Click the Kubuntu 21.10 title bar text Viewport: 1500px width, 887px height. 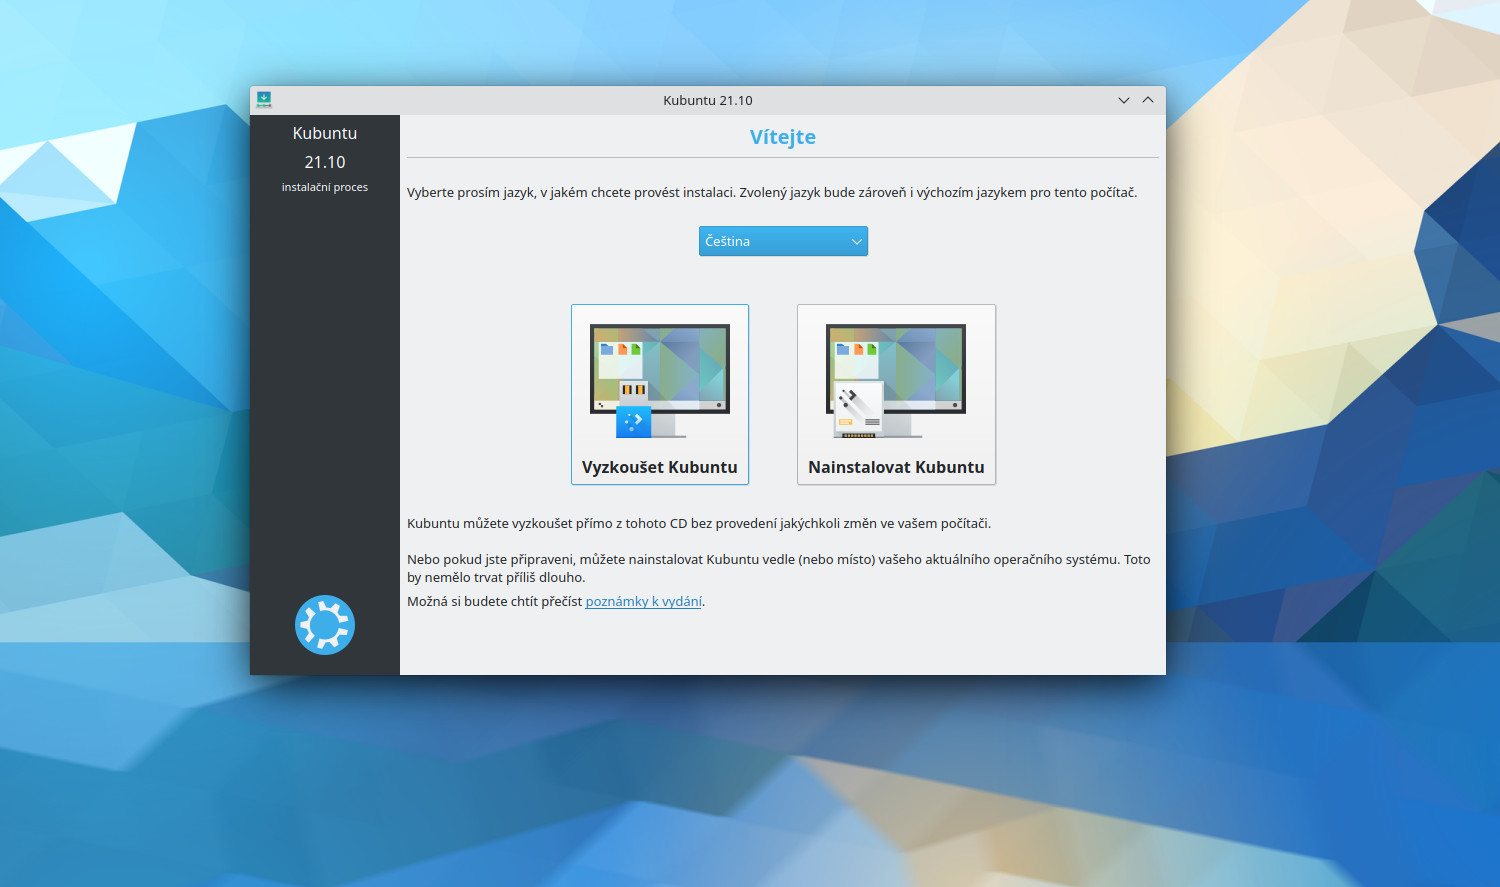pos(708,100)
